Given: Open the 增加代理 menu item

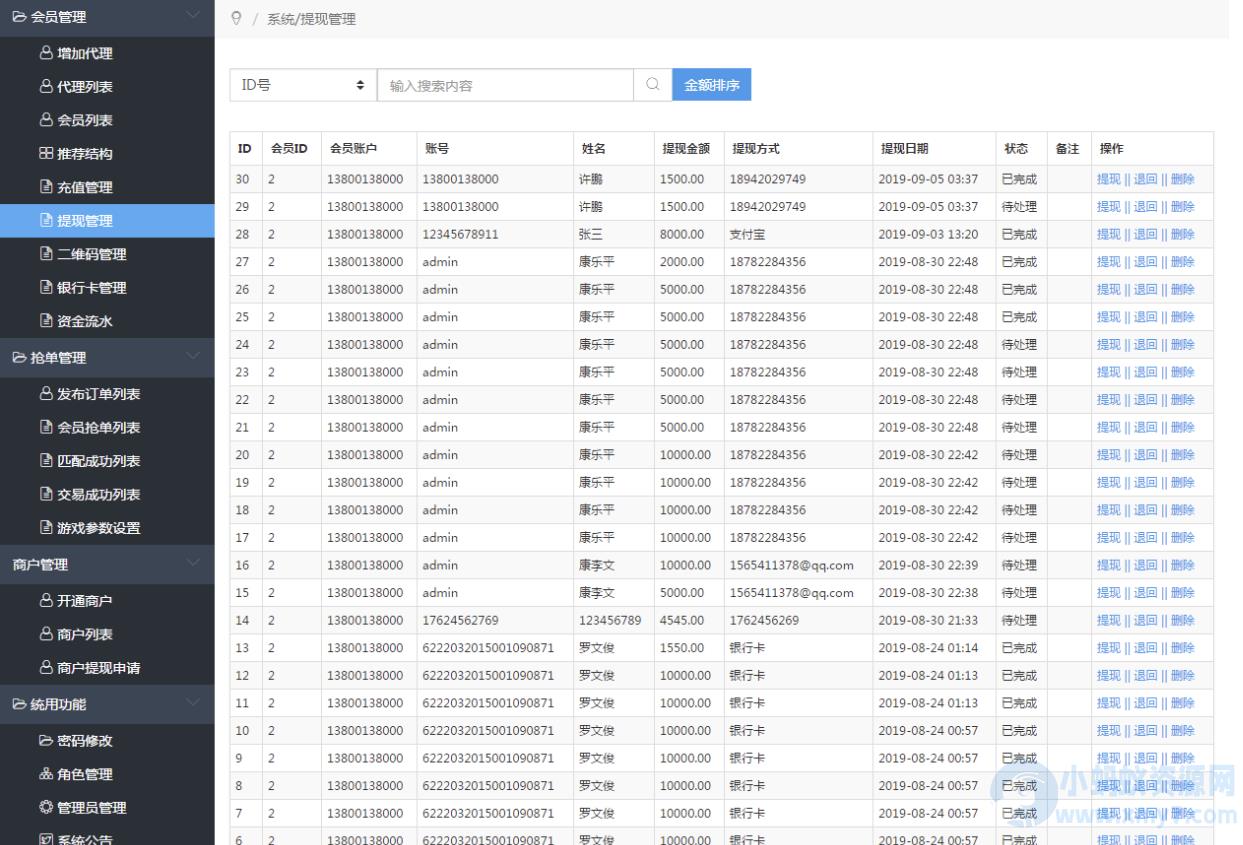Looking at the screenshot, I should coord(107,53).
